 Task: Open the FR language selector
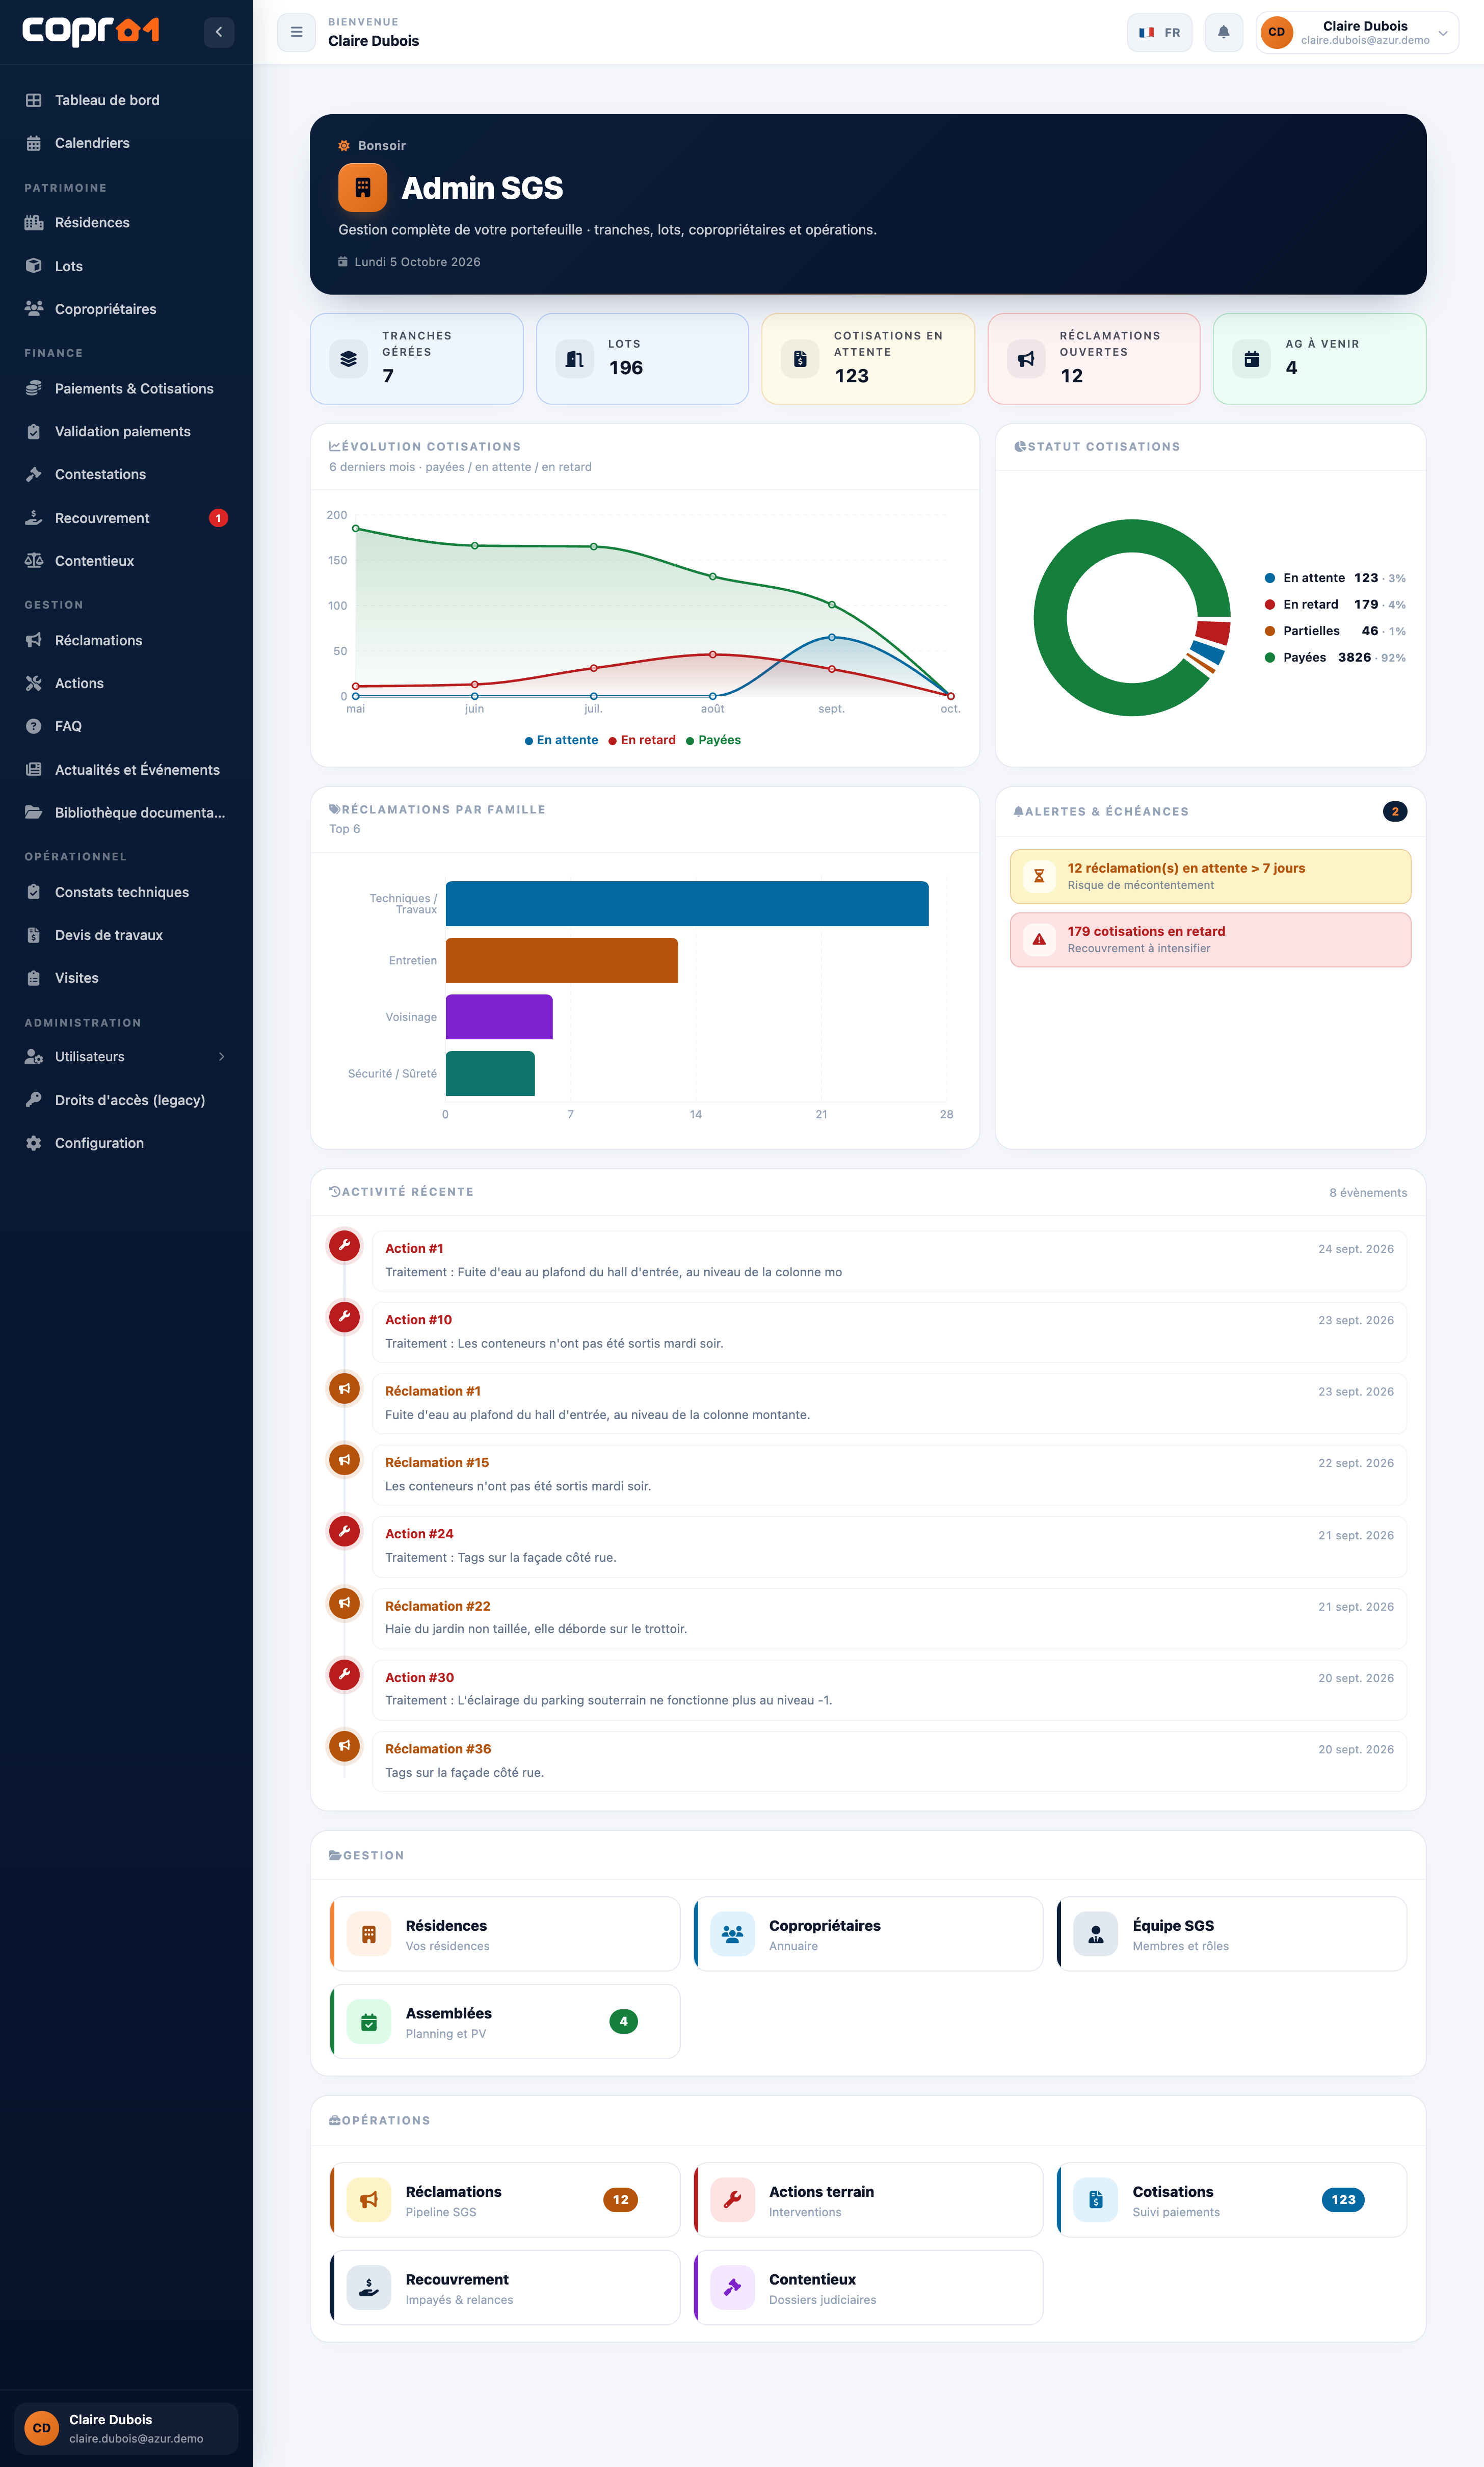[1159, 32]
